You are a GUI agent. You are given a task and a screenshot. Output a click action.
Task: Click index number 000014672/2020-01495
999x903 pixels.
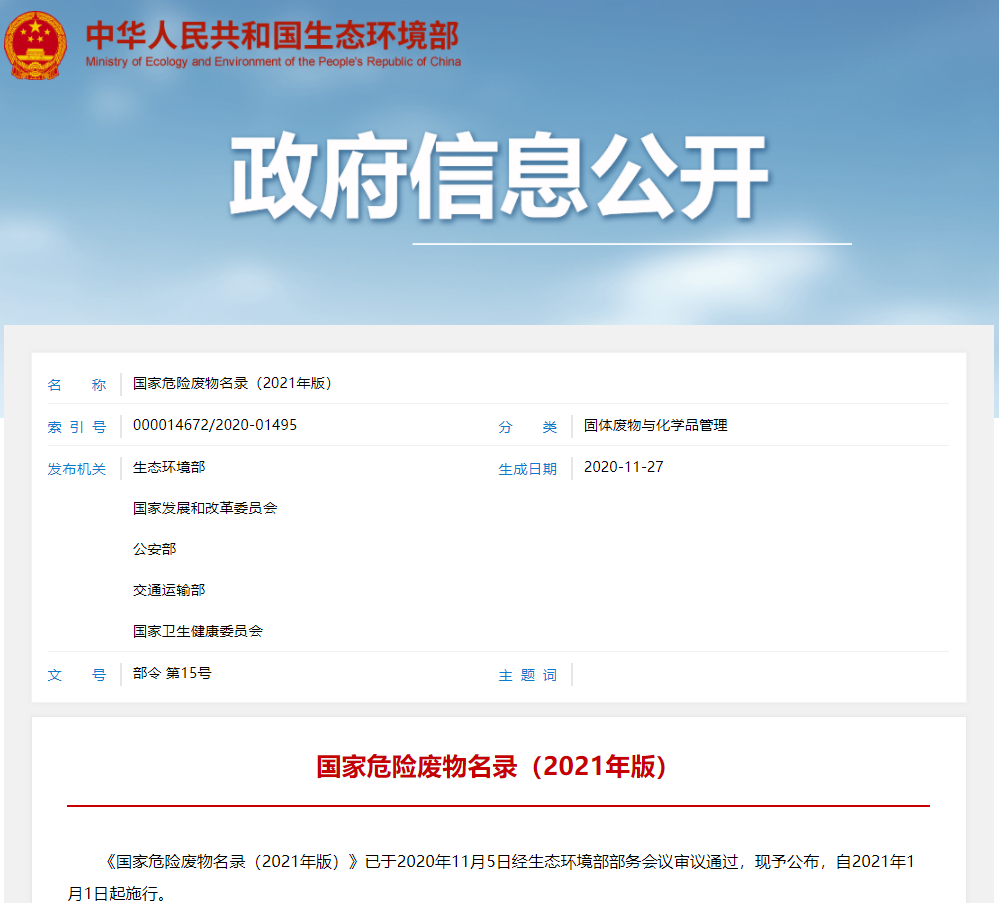(x=215, y=425)
